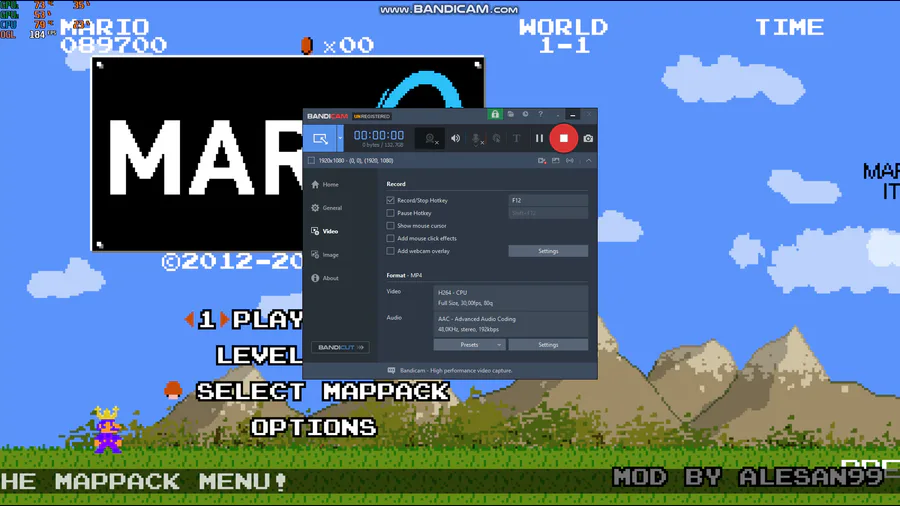Open the recording mode dropdown arrow
900x506 pixels.
pos(340,138)
